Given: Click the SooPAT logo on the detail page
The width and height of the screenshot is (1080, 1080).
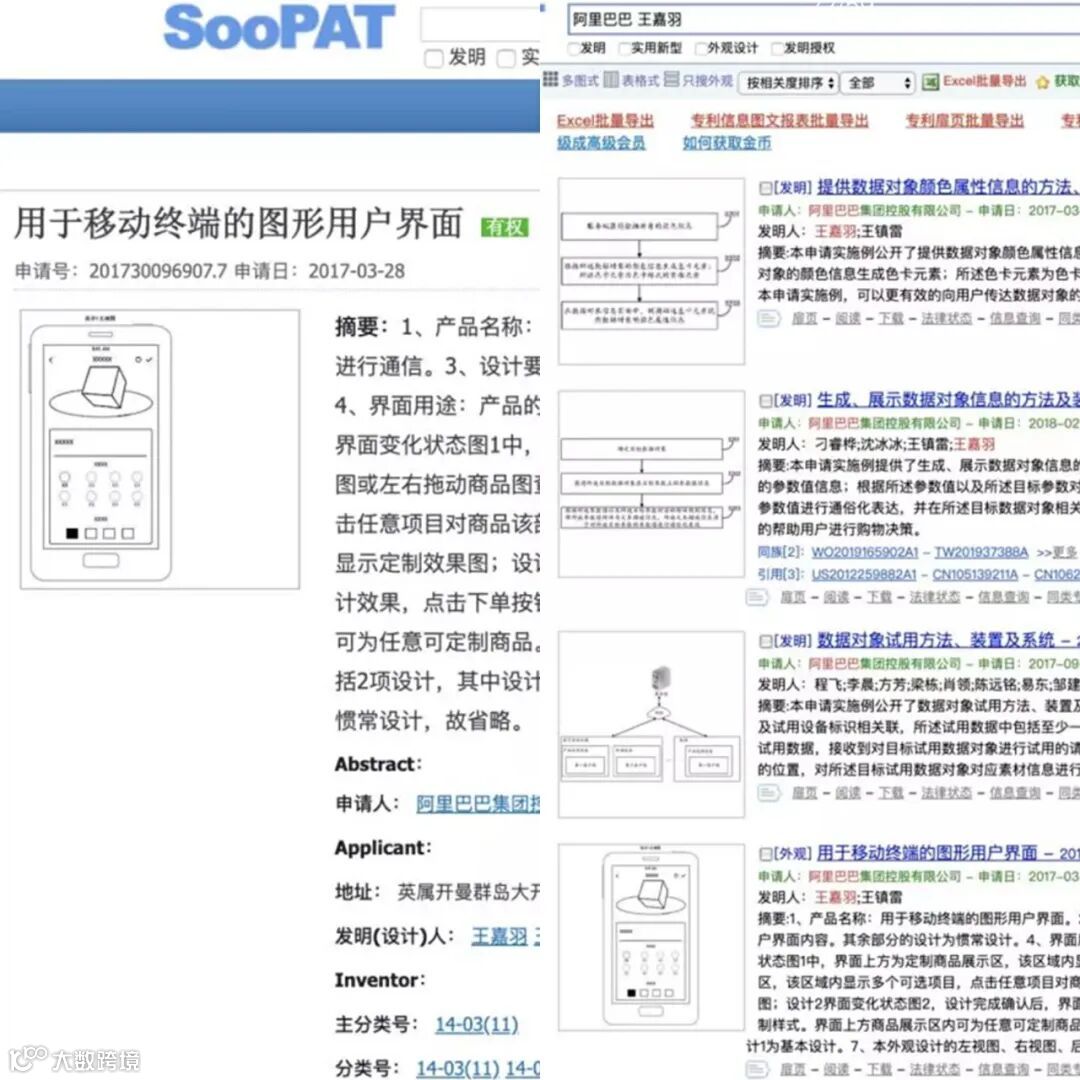Looking at the screenshot, I should (279, 28).
